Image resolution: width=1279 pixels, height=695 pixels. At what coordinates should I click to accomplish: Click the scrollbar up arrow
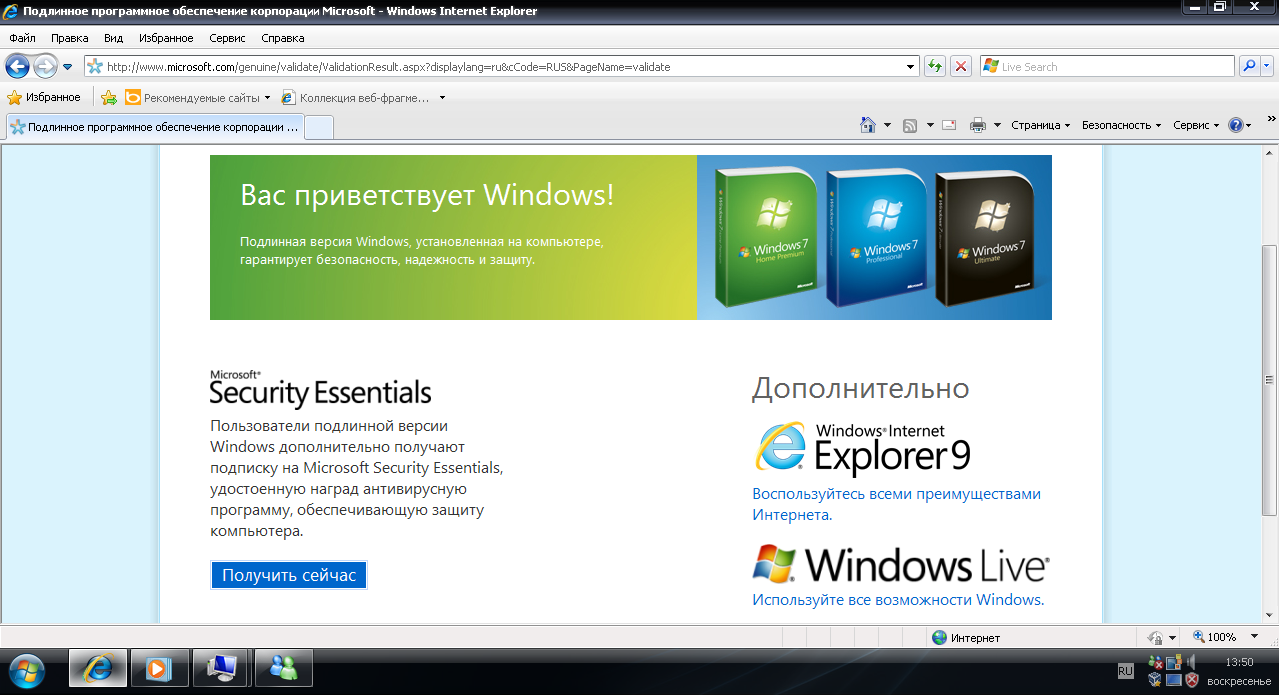tap(1270, 153)
